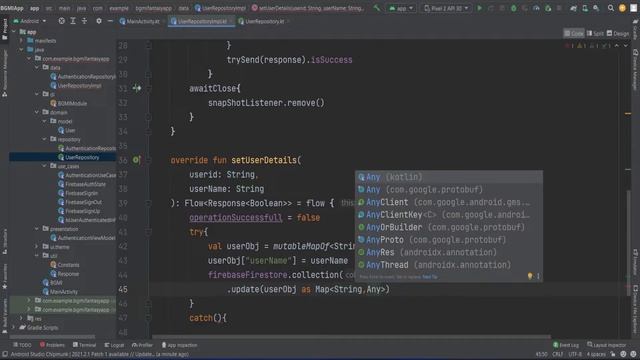The width and height of the screenshot is (640, 360).
Task: Go to next highlighted error arrow
Action: [625, 46]
